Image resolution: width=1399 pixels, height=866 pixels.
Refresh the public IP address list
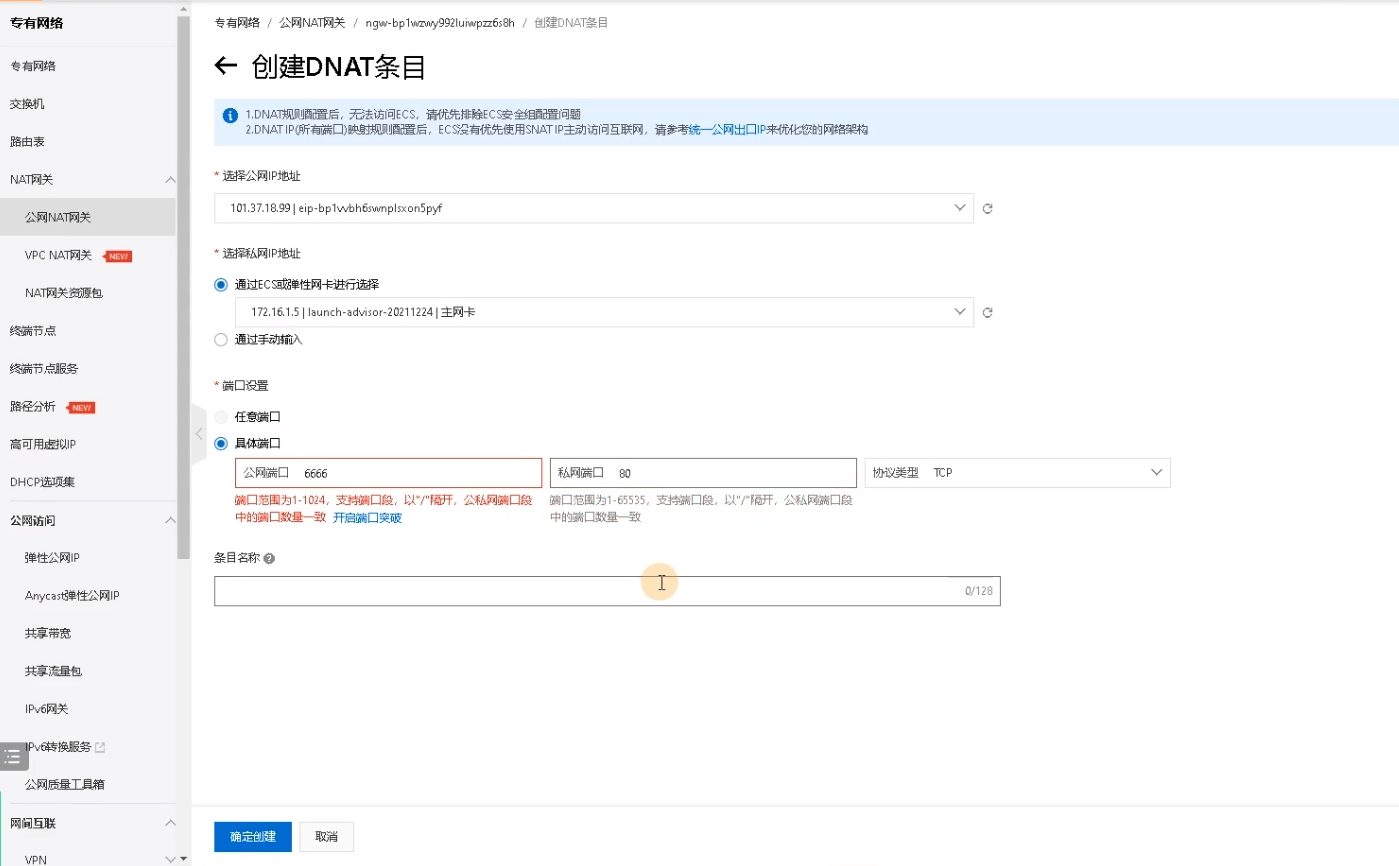(x=987, y=209)
